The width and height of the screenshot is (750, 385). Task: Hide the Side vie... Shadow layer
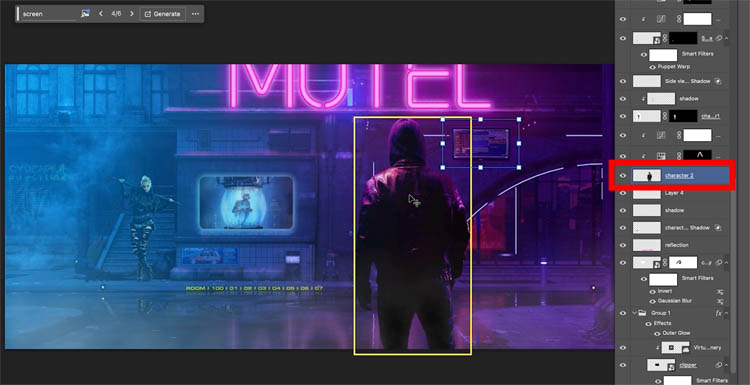(623, 81)
